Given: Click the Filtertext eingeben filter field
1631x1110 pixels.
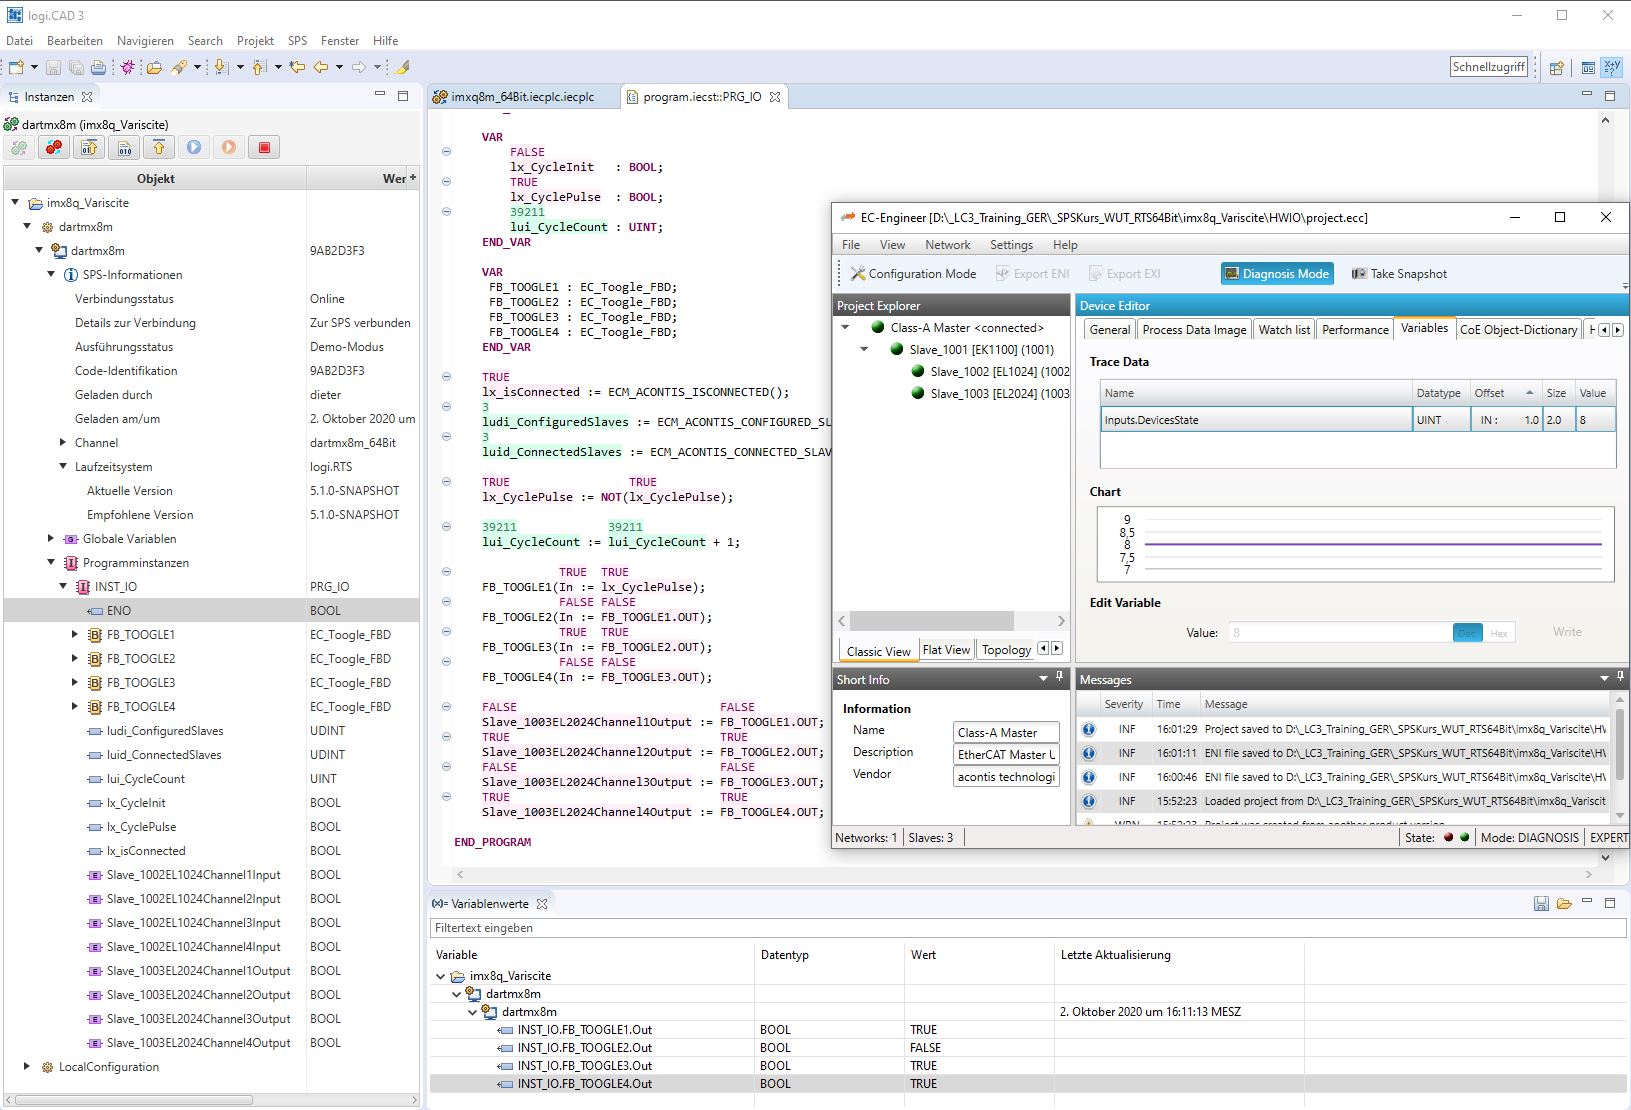Looking at the screenshot, I should (1027, 928).
